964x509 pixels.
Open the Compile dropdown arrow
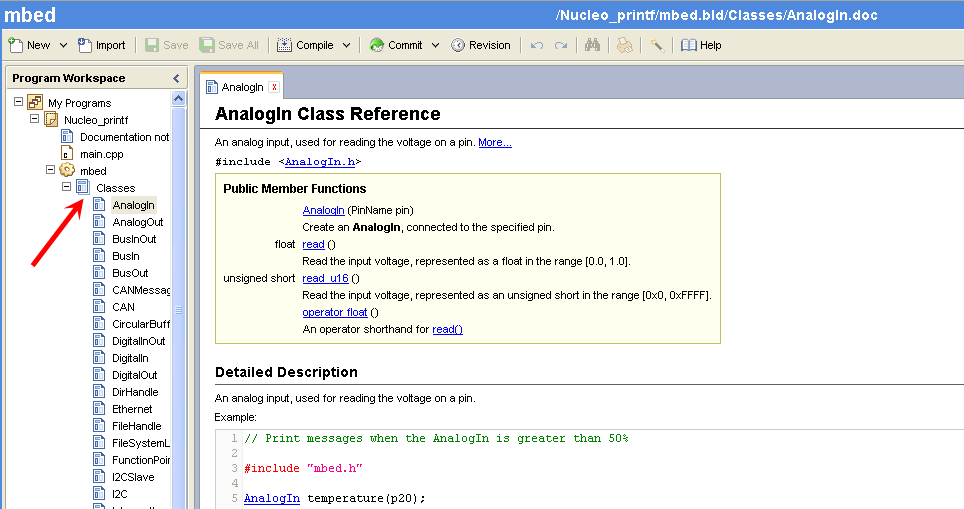(x=347, y=45)
